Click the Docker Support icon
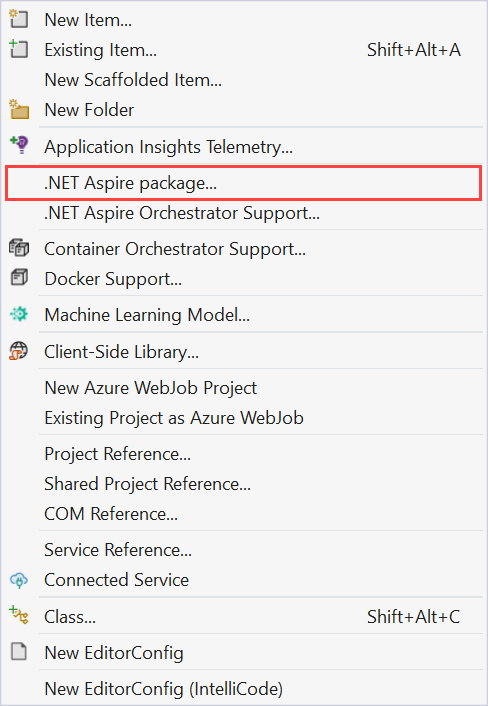The width and height of the screenshot is (488, 706). [x=19, y=278]
